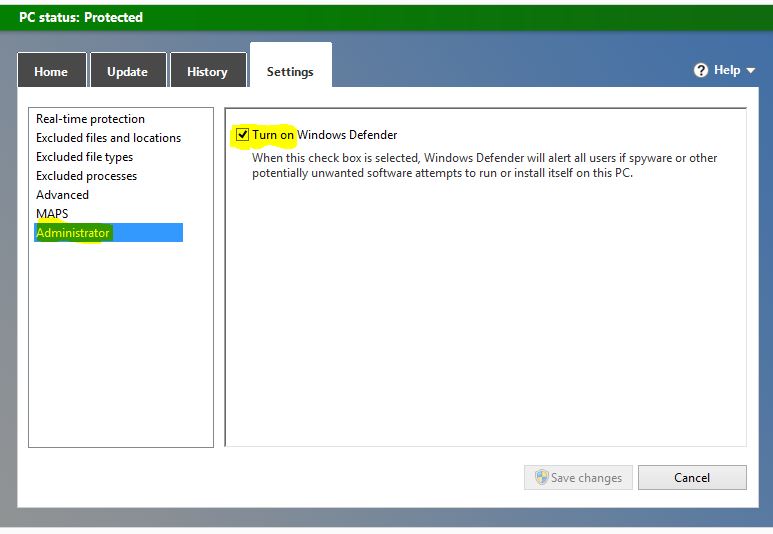Click the Help question mark icon
Viewport: 773px width, 534px height.
click(x=701, y=71)
